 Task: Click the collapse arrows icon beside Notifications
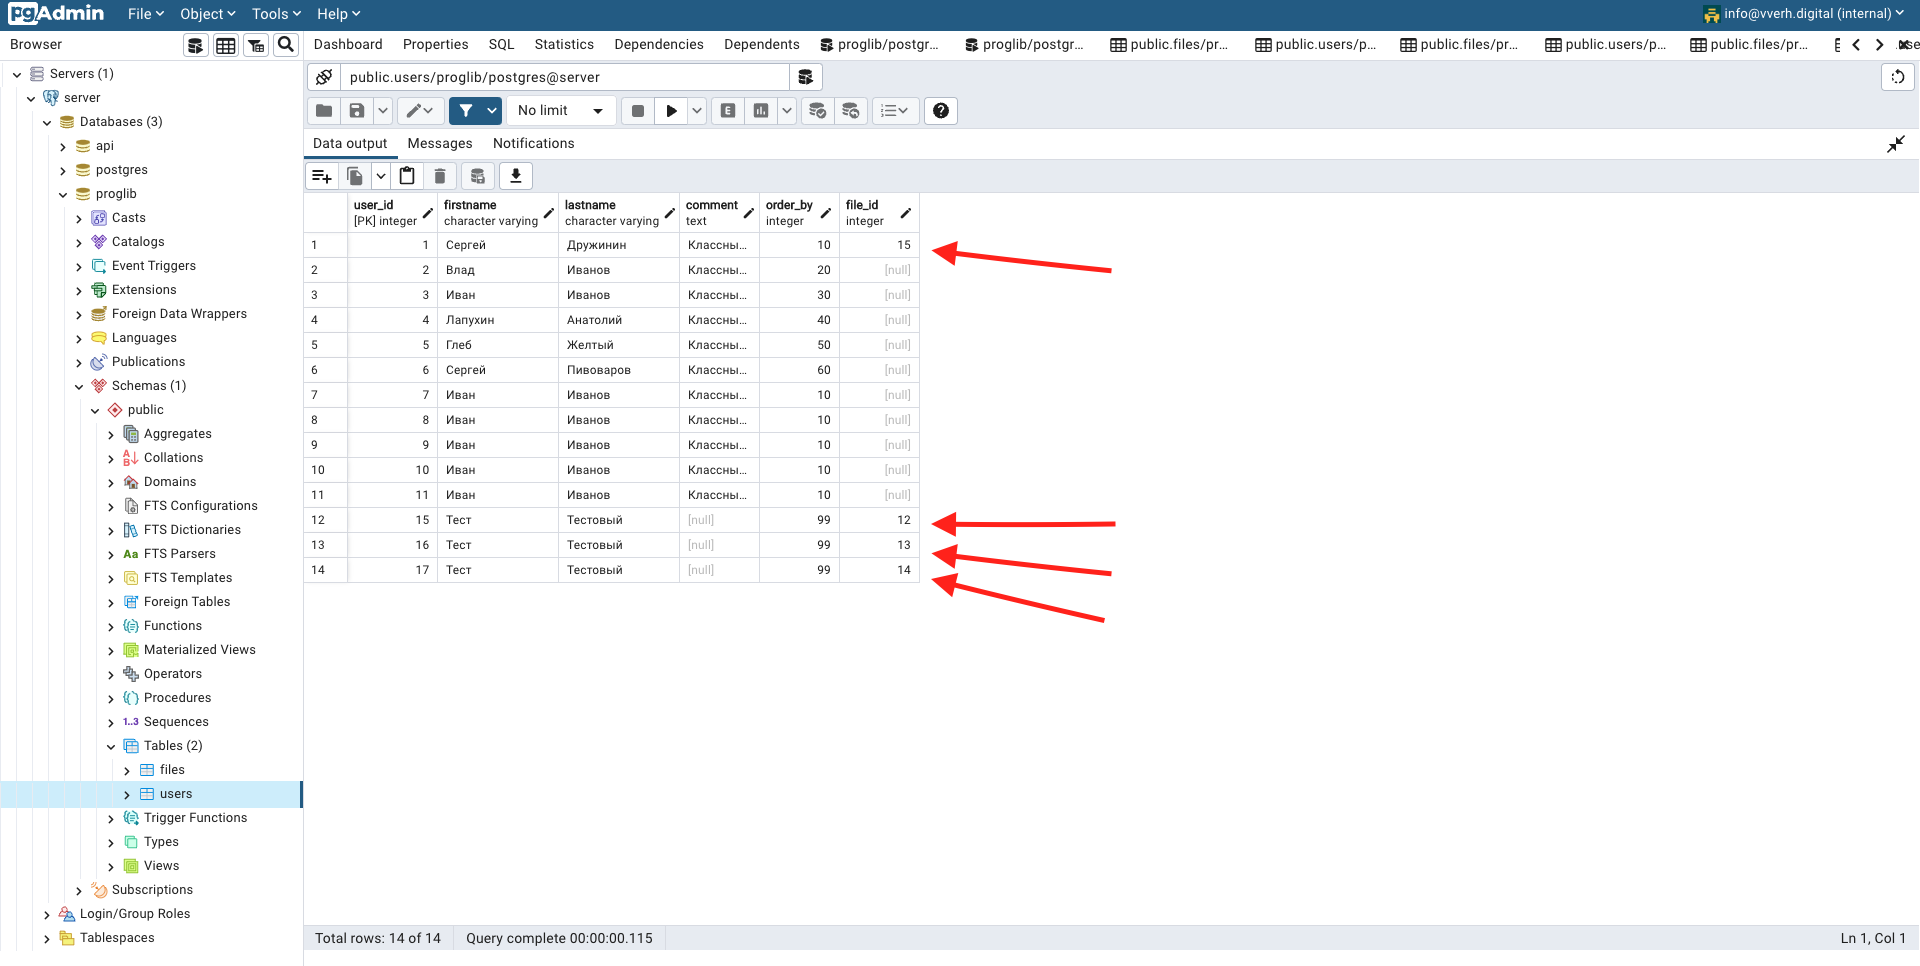[x=1896, y=144]
